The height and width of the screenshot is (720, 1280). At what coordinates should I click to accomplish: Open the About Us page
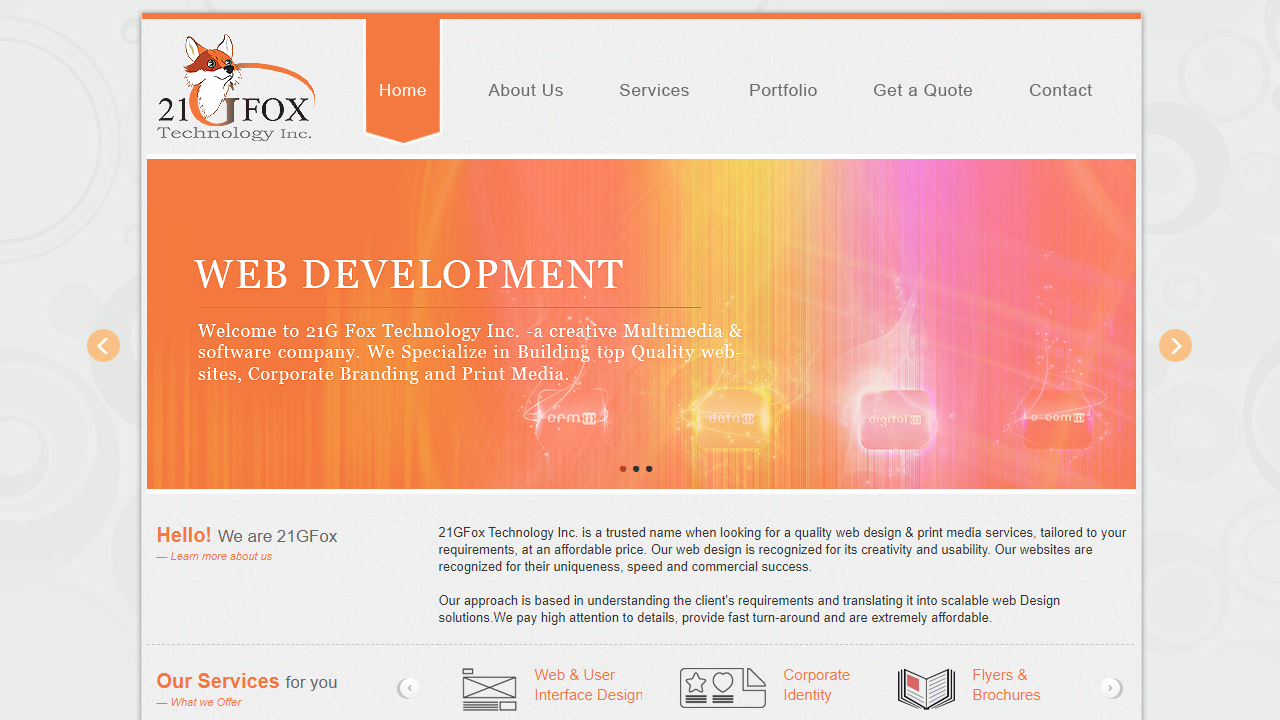[526, 90]
